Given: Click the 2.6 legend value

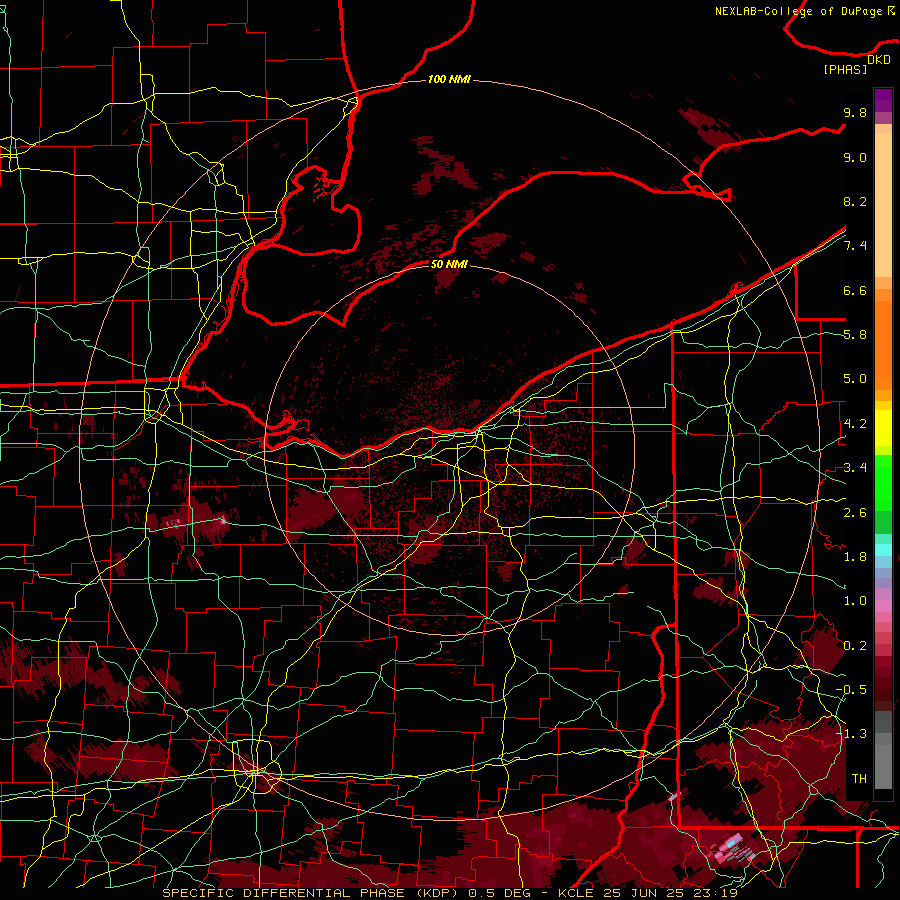Looking at the screenshot, I should pyautogui.click(x=855, y=513).
